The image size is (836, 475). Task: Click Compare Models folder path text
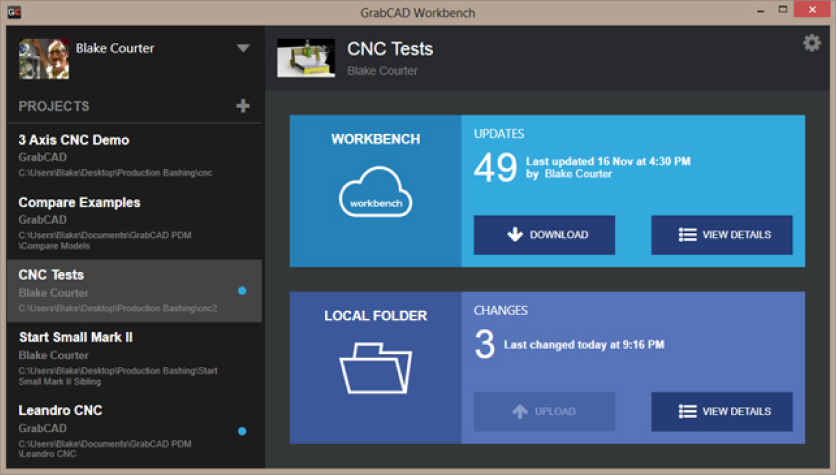click(x=104, y=240)
